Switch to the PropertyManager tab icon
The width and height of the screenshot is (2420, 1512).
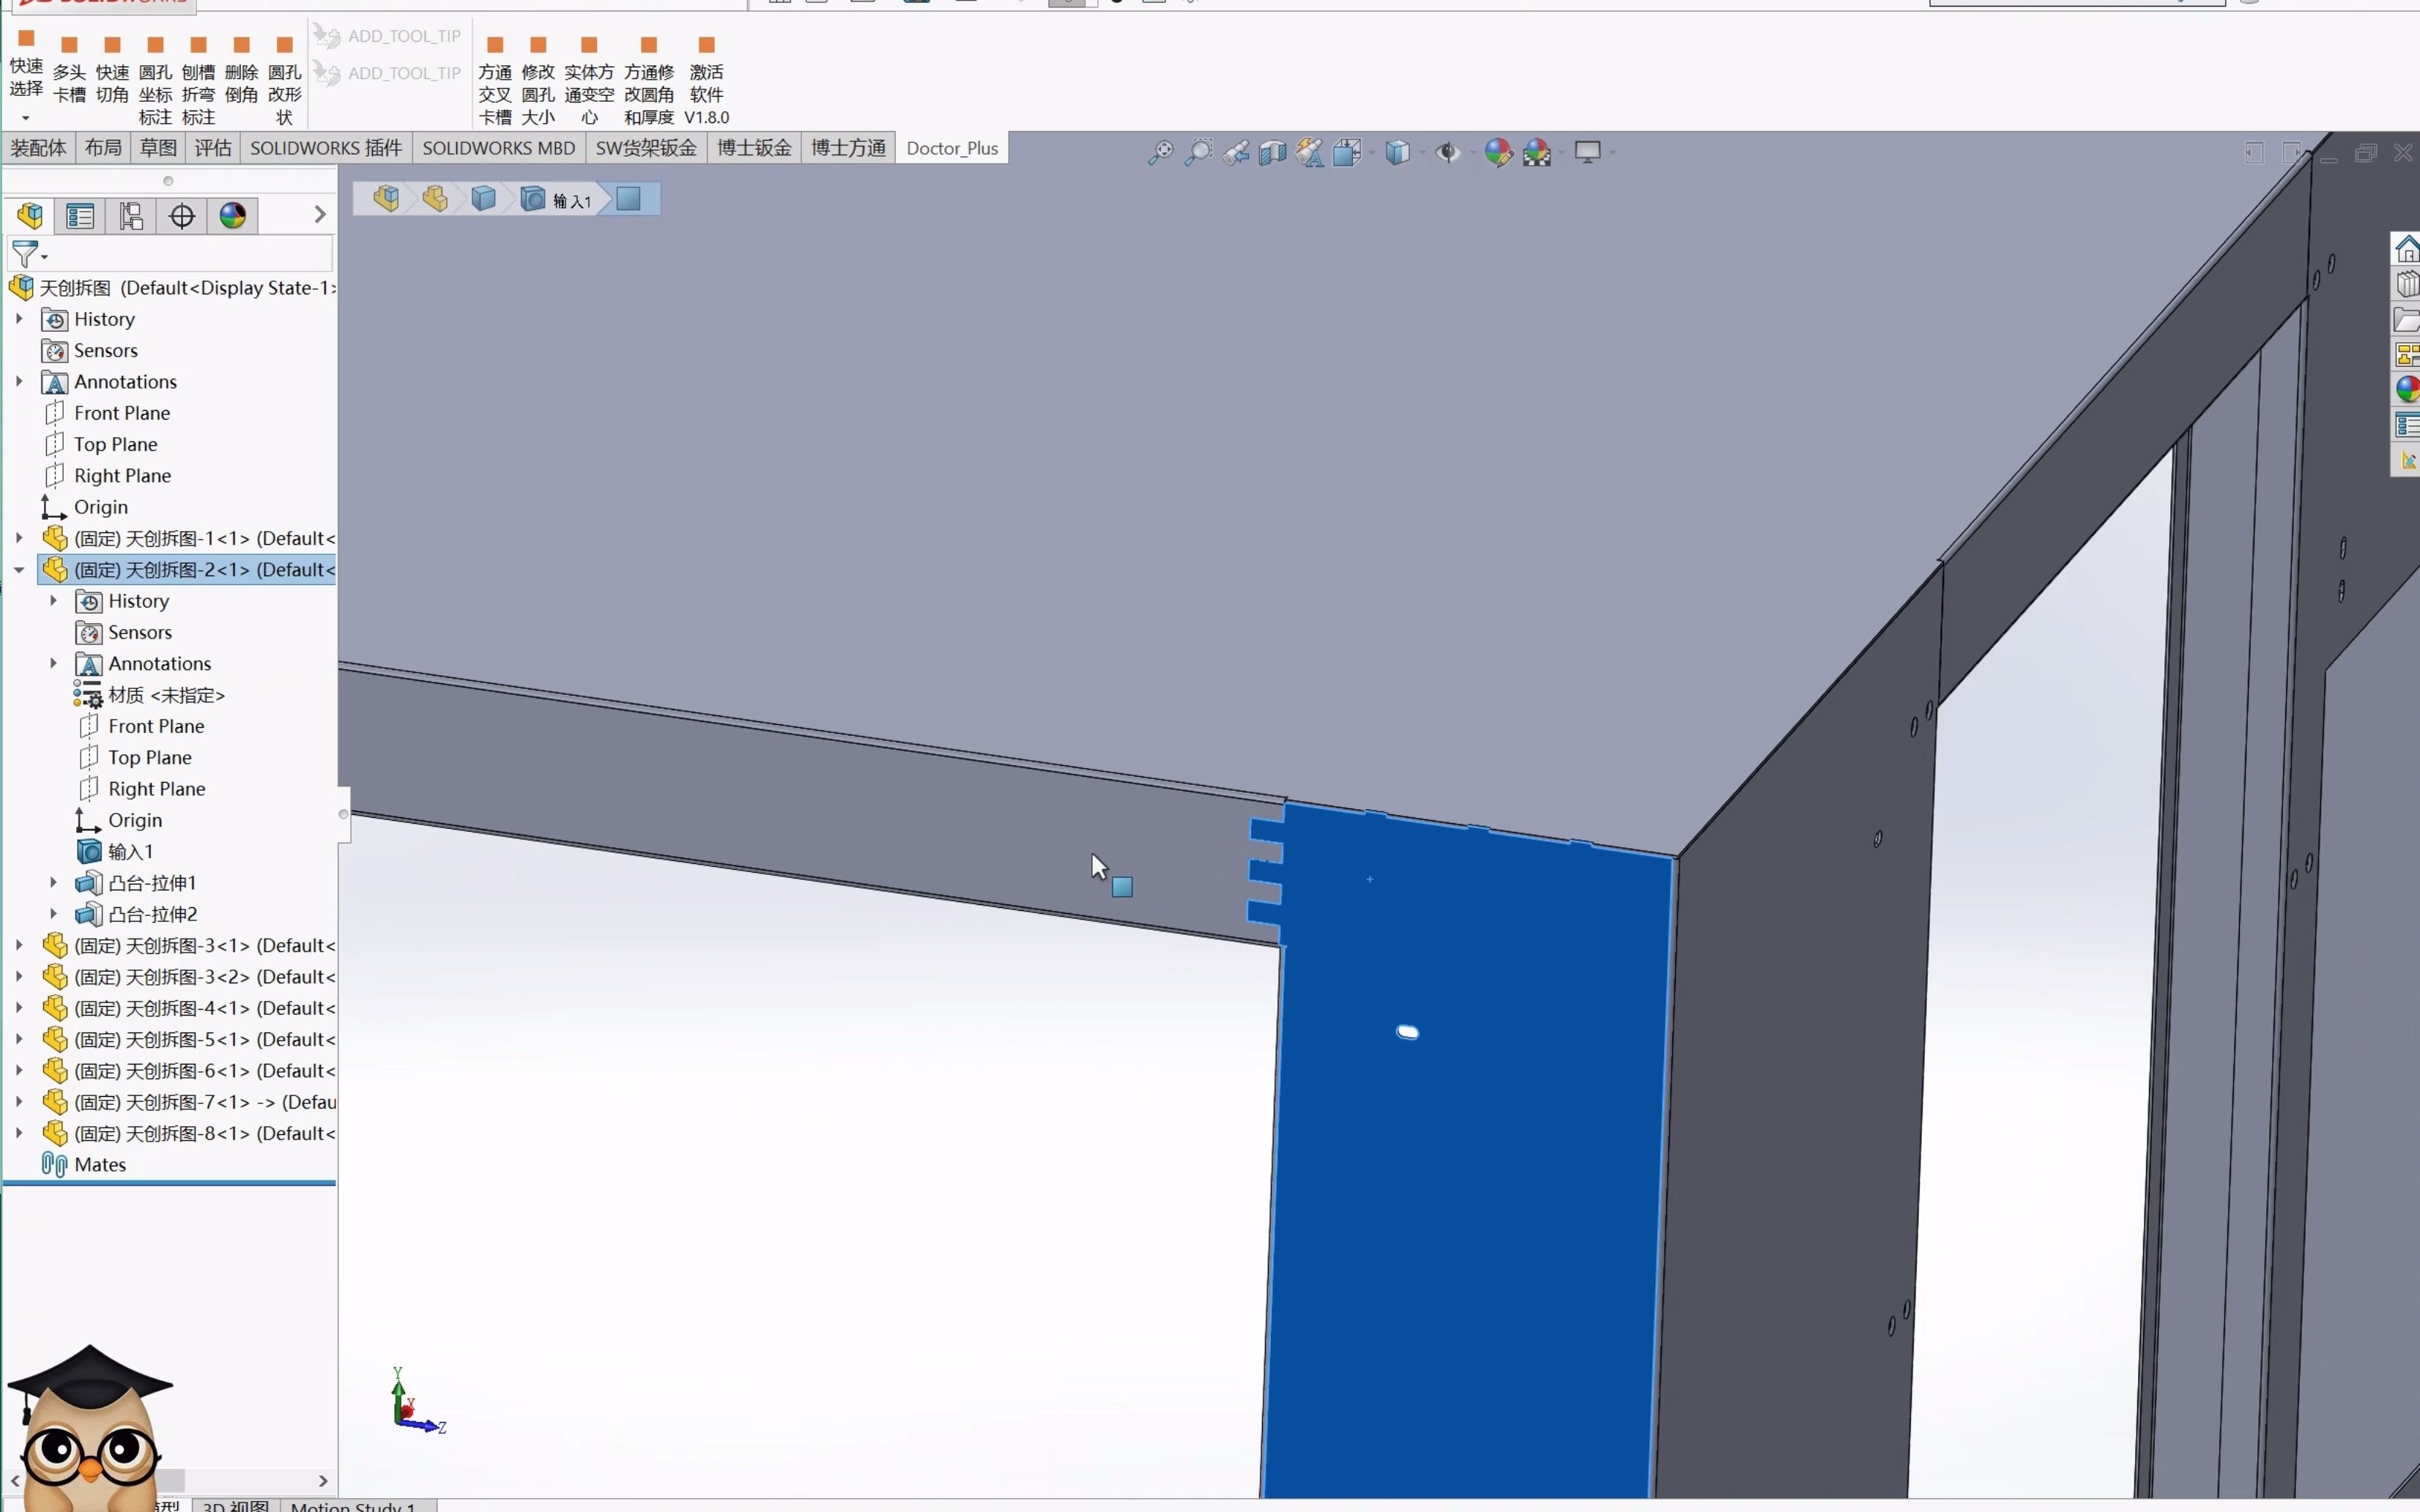tap(80, 216)
